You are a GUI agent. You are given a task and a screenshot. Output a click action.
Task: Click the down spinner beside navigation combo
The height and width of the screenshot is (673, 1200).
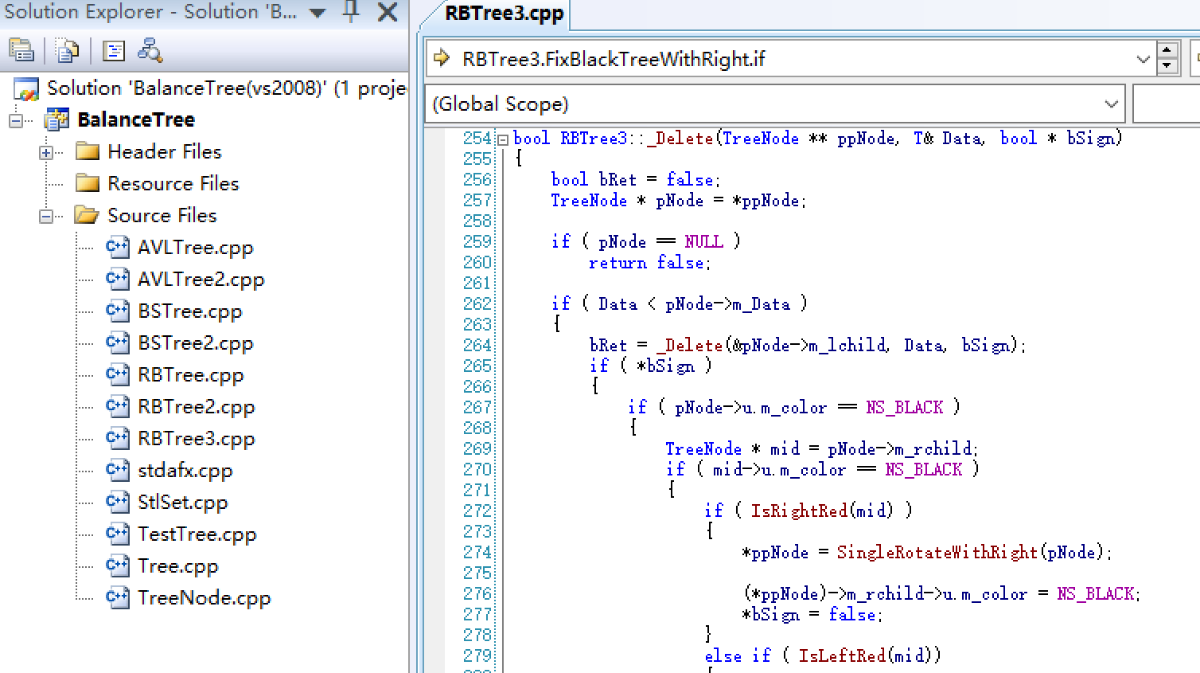click(x=1168, y=67)
